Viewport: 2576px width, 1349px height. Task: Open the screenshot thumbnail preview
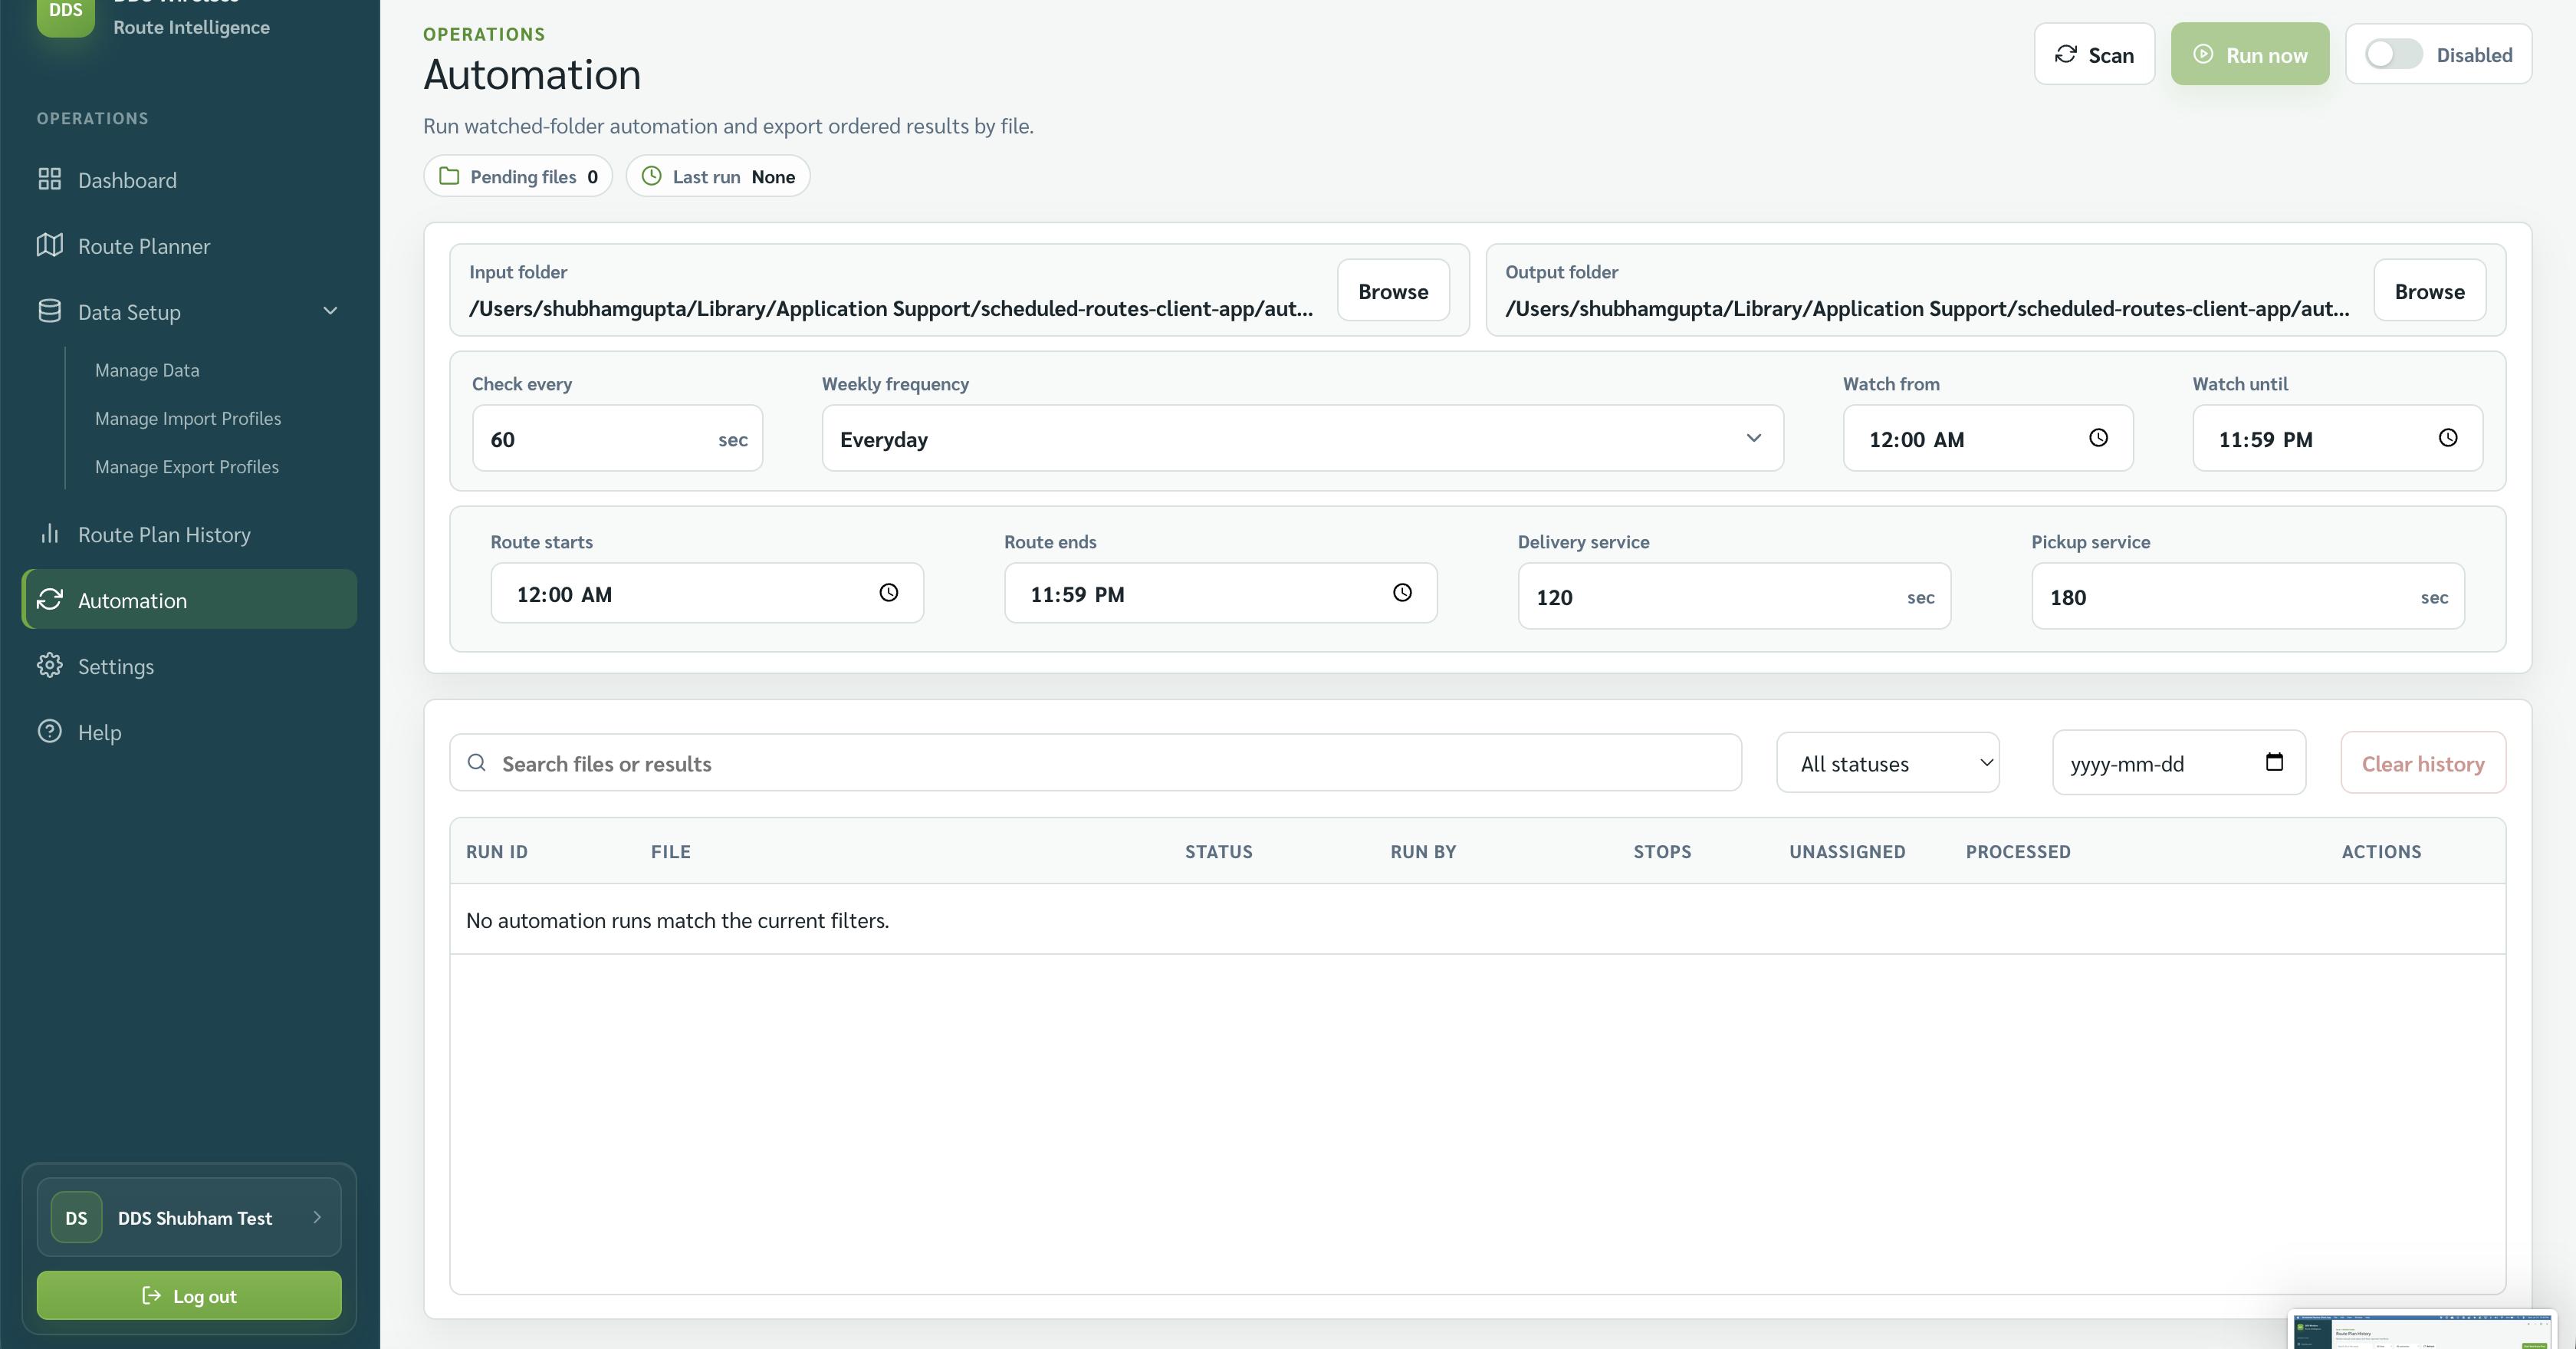pyautogui.click(x=2422, y=1330)
